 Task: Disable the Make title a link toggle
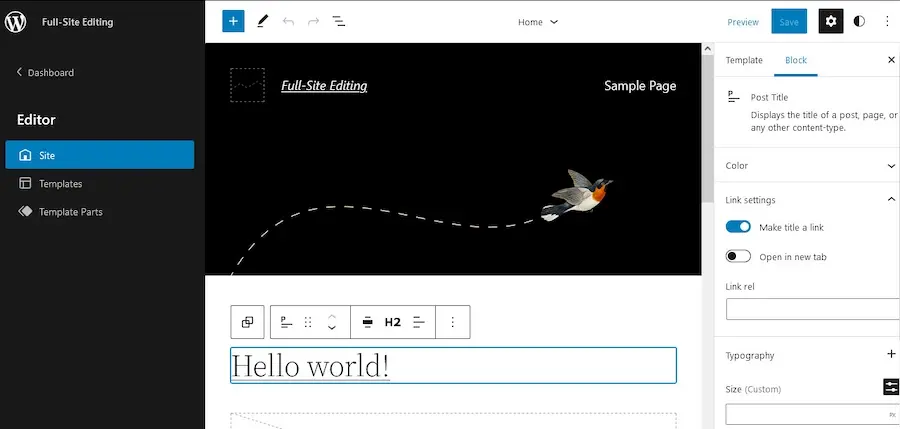pos(738,227)
